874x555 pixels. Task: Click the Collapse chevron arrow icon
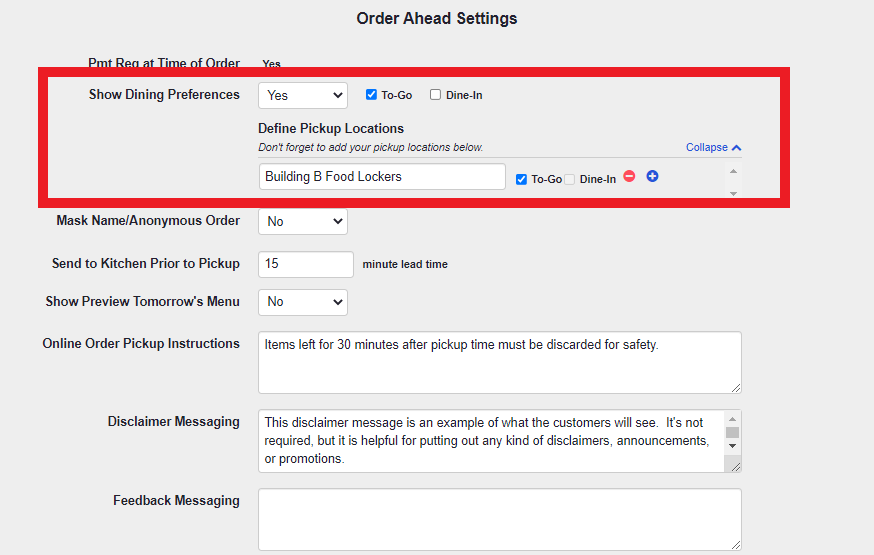737,148
